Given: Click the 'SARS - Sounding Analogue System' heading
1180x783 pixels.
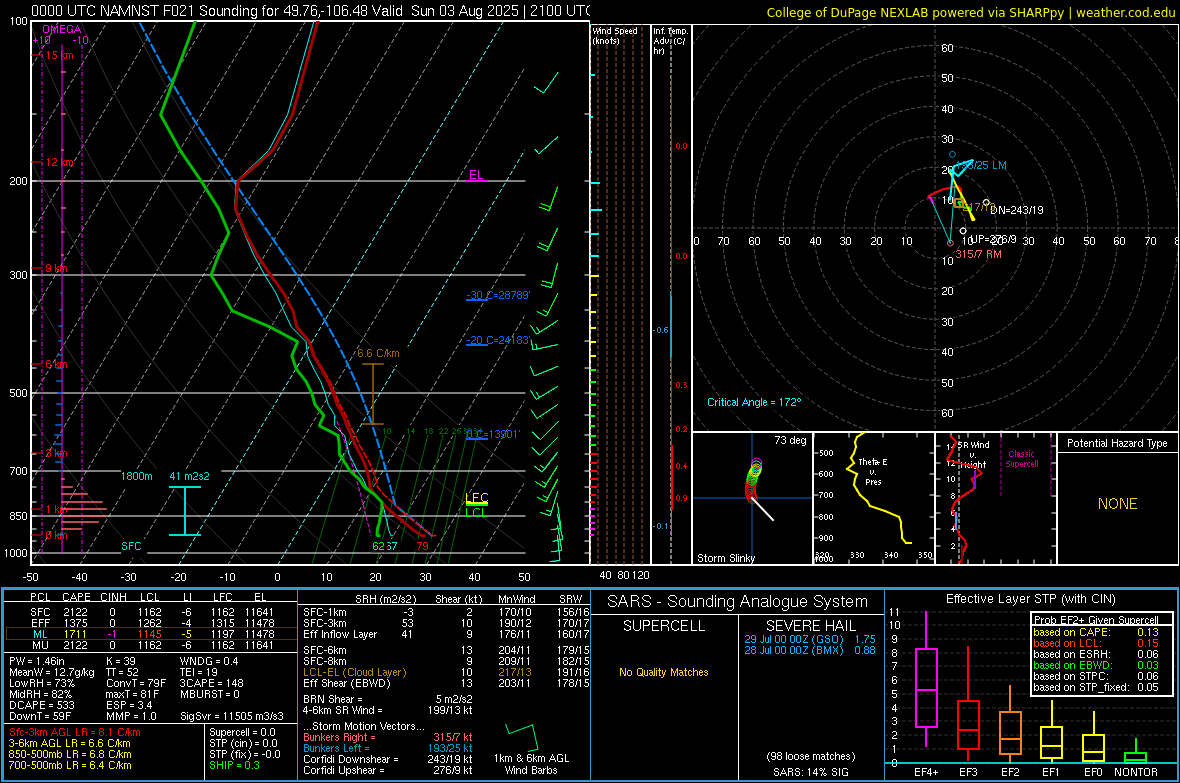Looking at the screenshot, I should [x=738, y=602].
